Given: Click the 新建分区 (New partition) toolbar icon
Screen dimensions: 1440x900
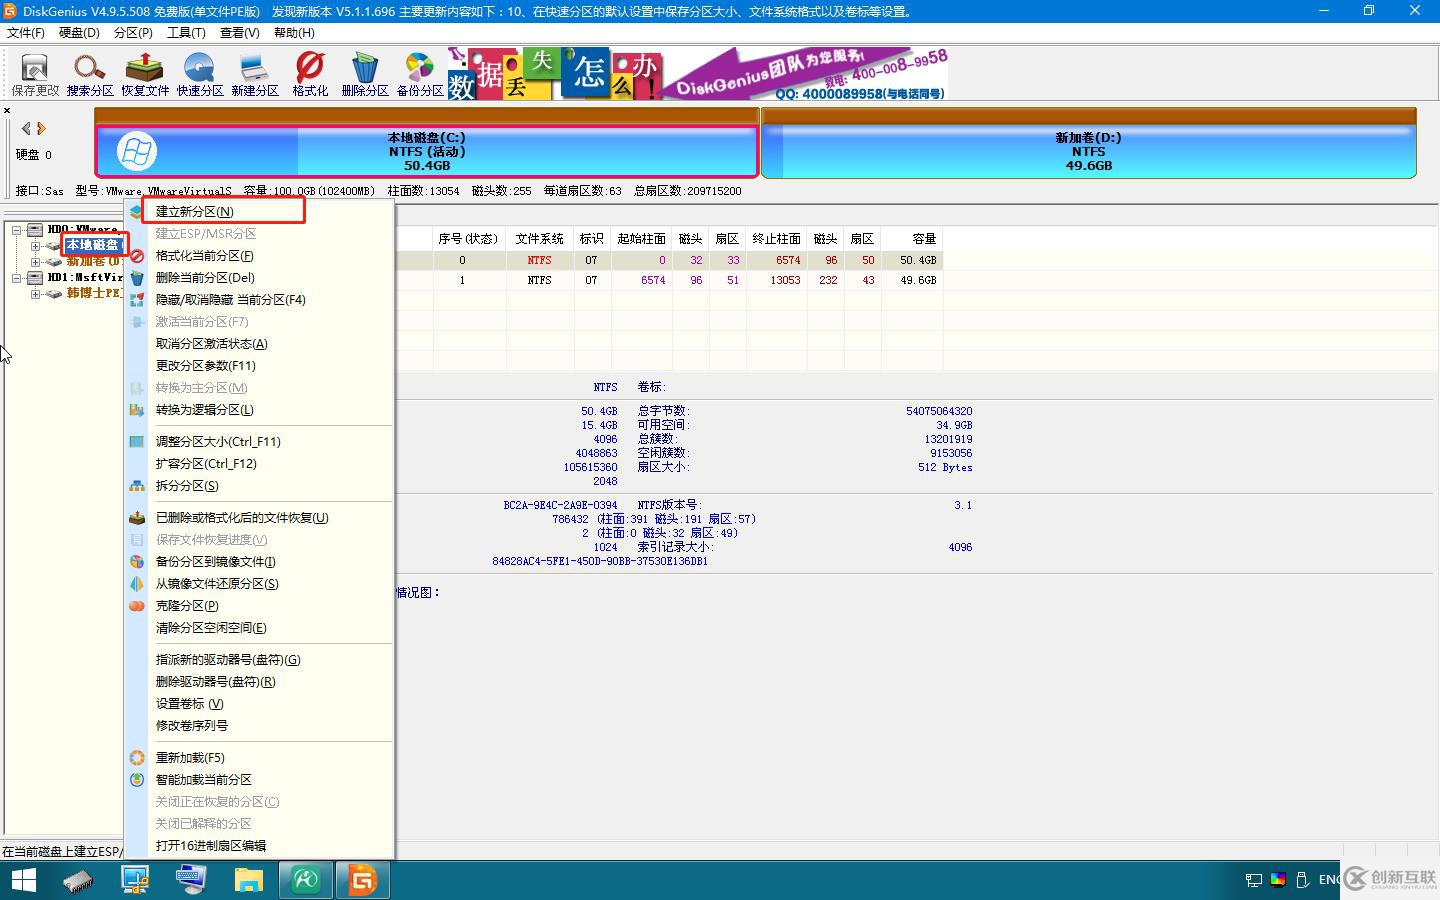Looking at the screenshot, I should pos(255,74).
